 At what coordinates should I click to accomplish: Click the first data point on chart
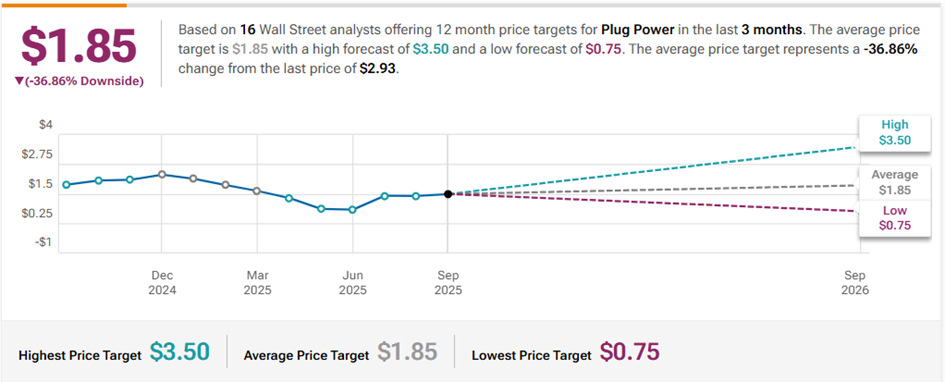(x=66, y=185)
